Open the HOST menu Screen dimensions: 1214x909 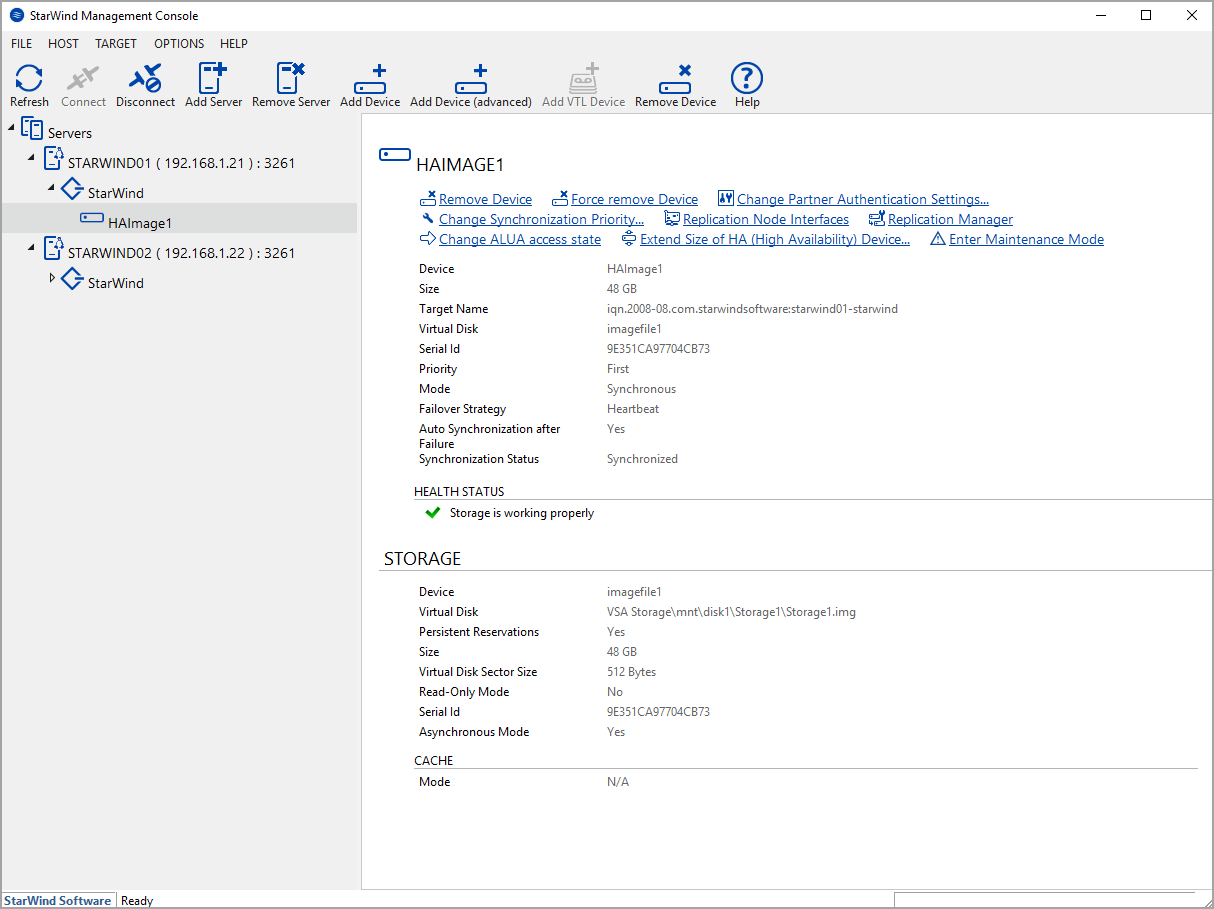click(63, 44)
